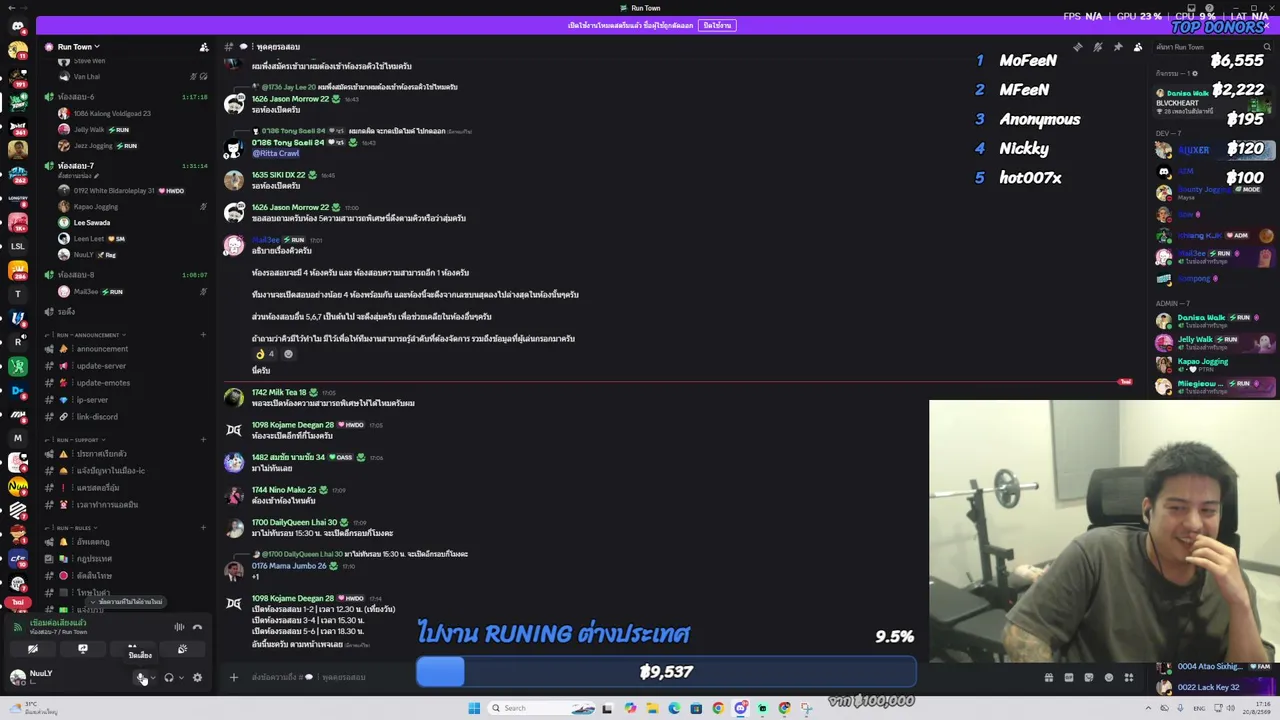Open Chrome in the taskbar

[x=718, y=708]
